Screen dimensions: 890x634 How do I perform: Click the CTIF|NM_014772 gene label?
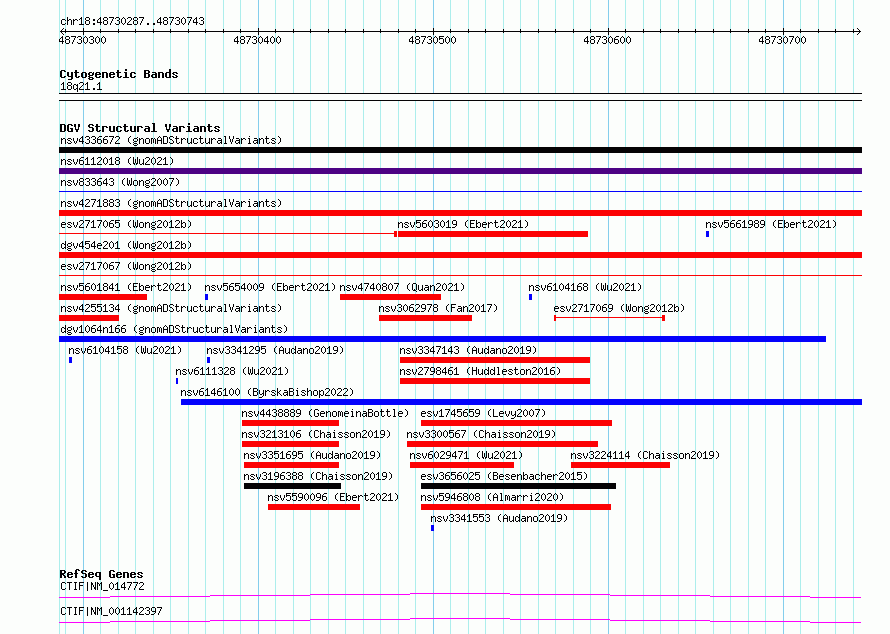tap(102, 586)
